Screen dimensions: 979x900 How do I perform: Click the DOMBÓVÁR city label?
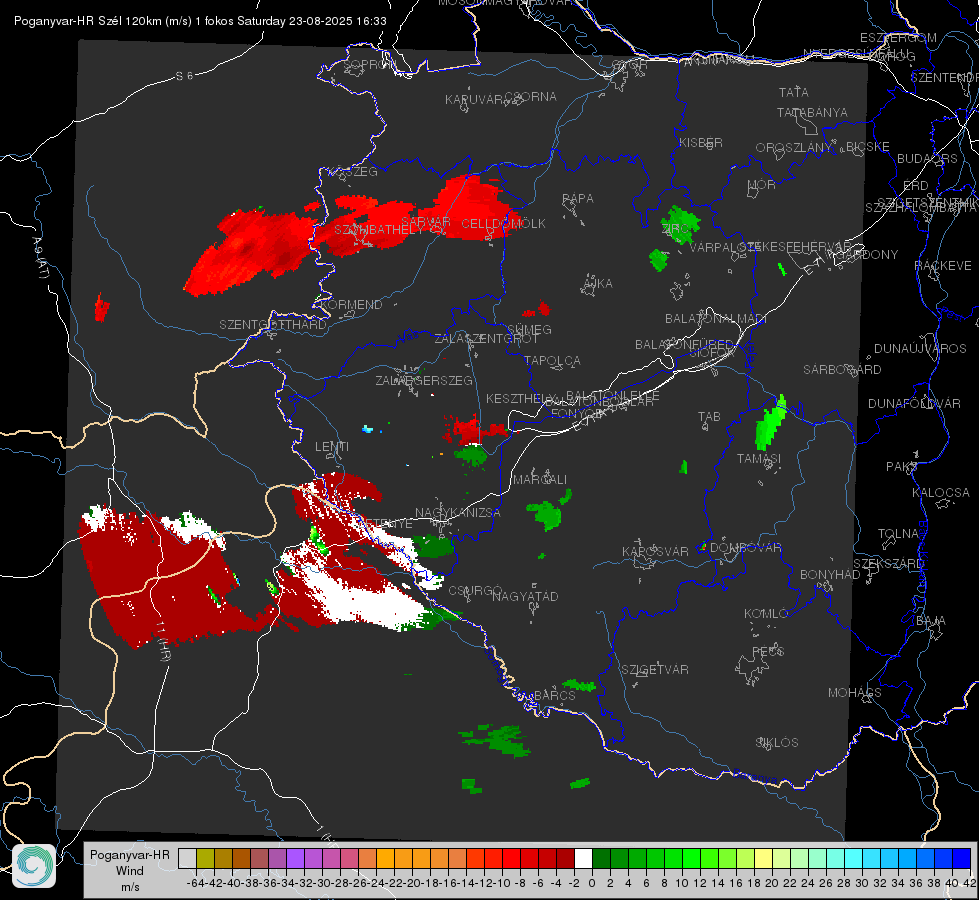click(x=745, y=548)
